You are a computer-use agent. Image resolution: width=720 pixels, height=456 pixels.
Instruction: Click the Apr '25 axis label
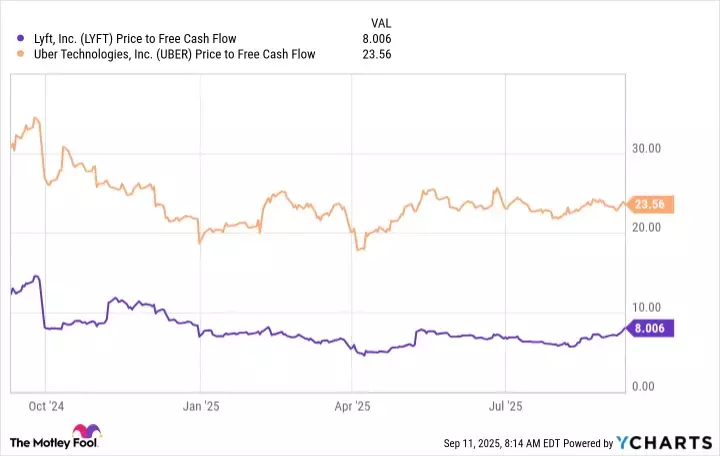coord(352,407)
